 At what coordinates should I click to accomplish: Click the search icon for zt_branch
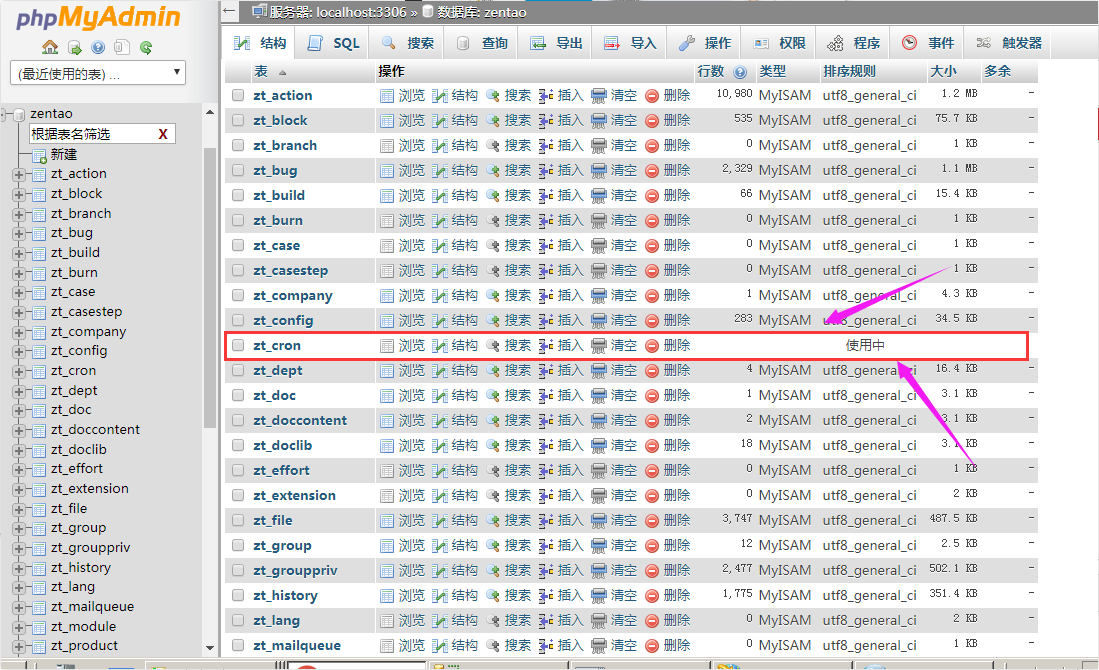(x=493, y=146)
